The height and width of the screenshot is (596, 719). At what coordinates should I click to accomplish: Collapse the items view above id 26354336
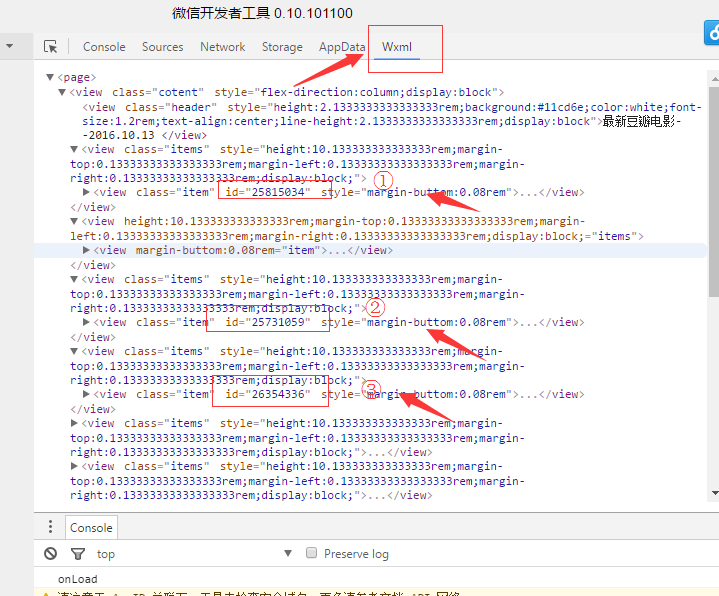[x=74, y=351]
